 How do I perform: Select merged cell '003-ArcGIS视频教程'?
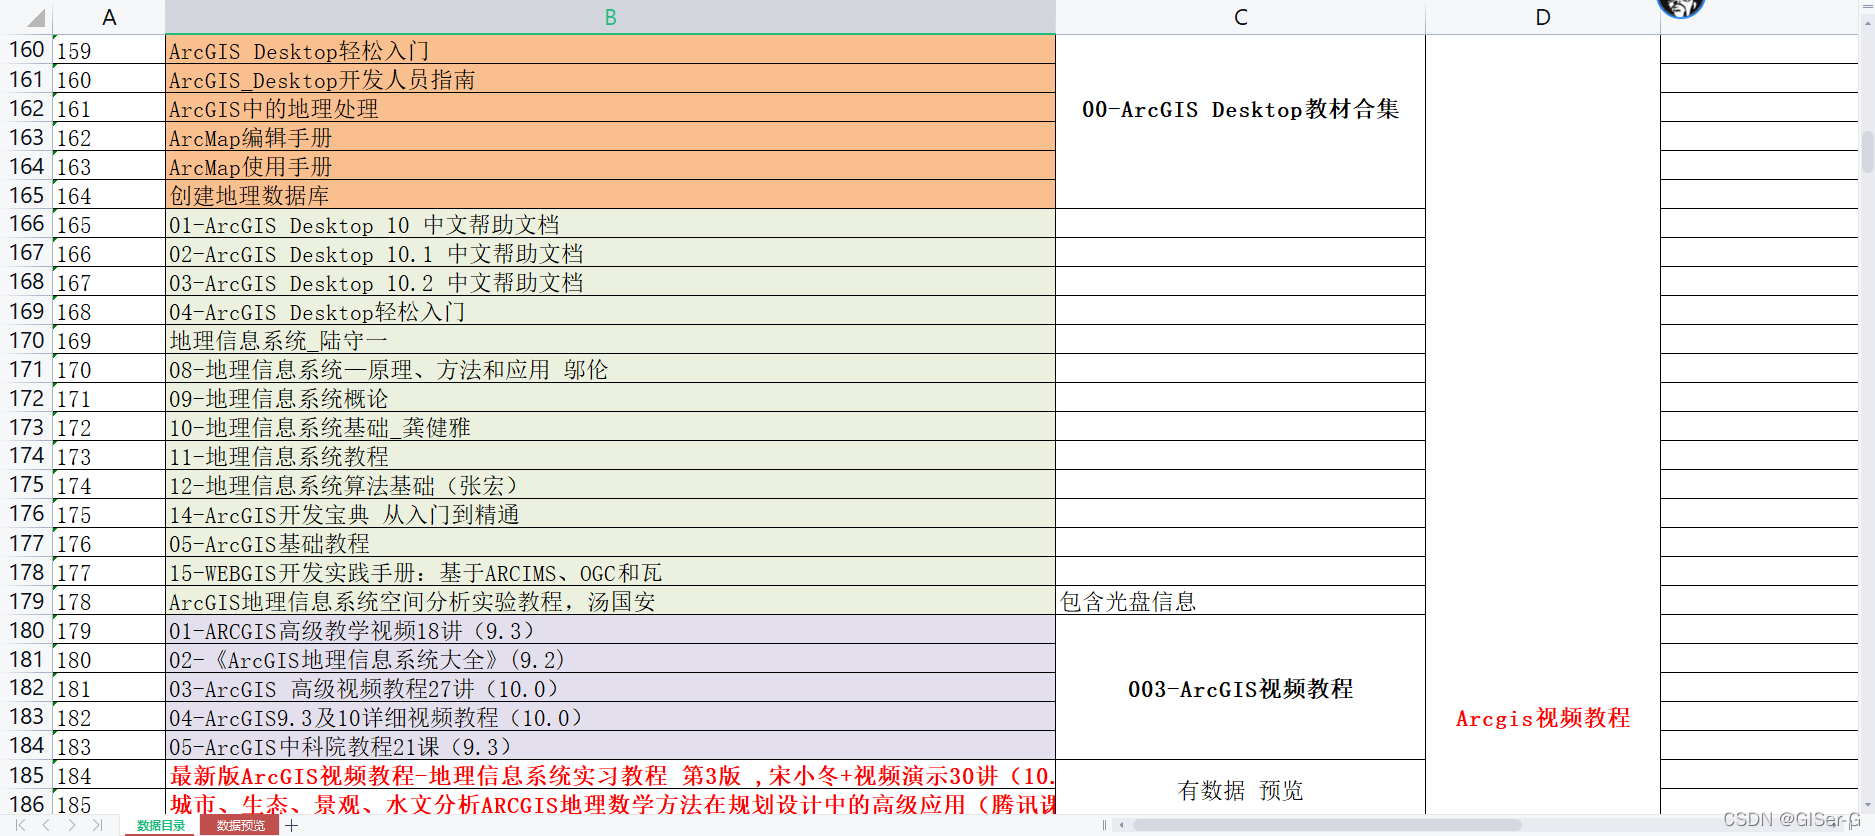click(1240, 688)
